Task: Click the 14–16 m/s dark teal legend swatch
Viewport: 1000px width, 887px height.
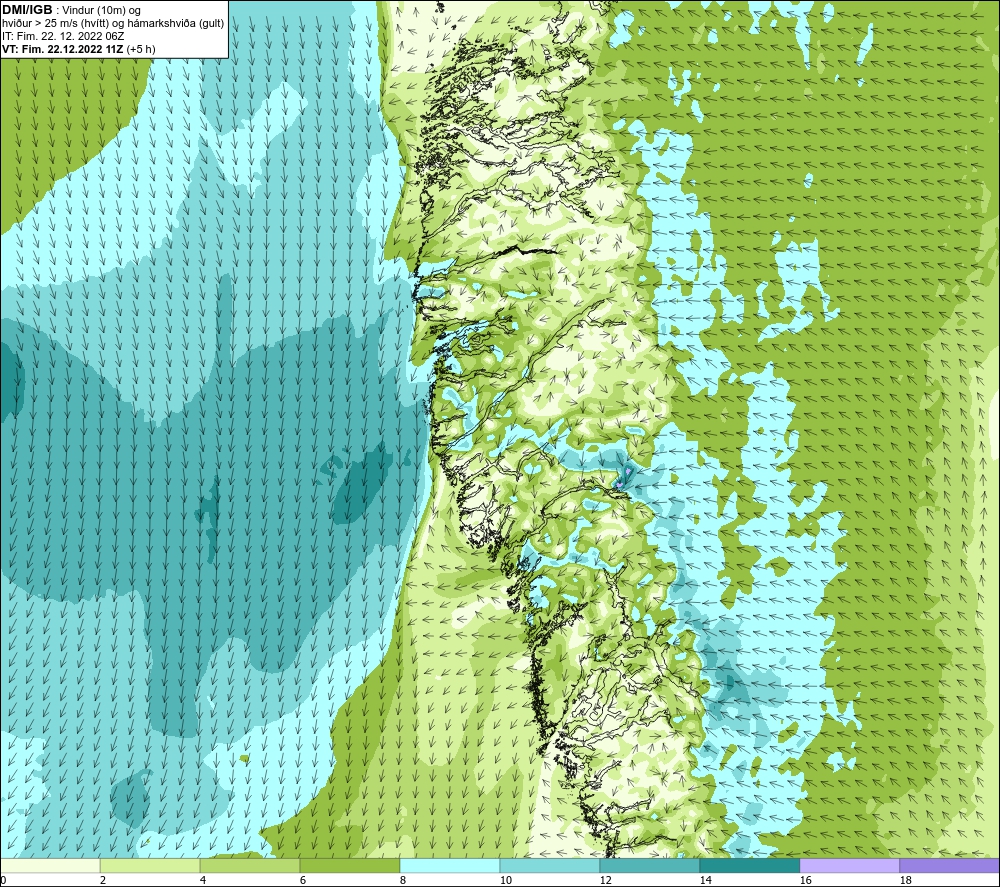Action: [x=750, y=865]
